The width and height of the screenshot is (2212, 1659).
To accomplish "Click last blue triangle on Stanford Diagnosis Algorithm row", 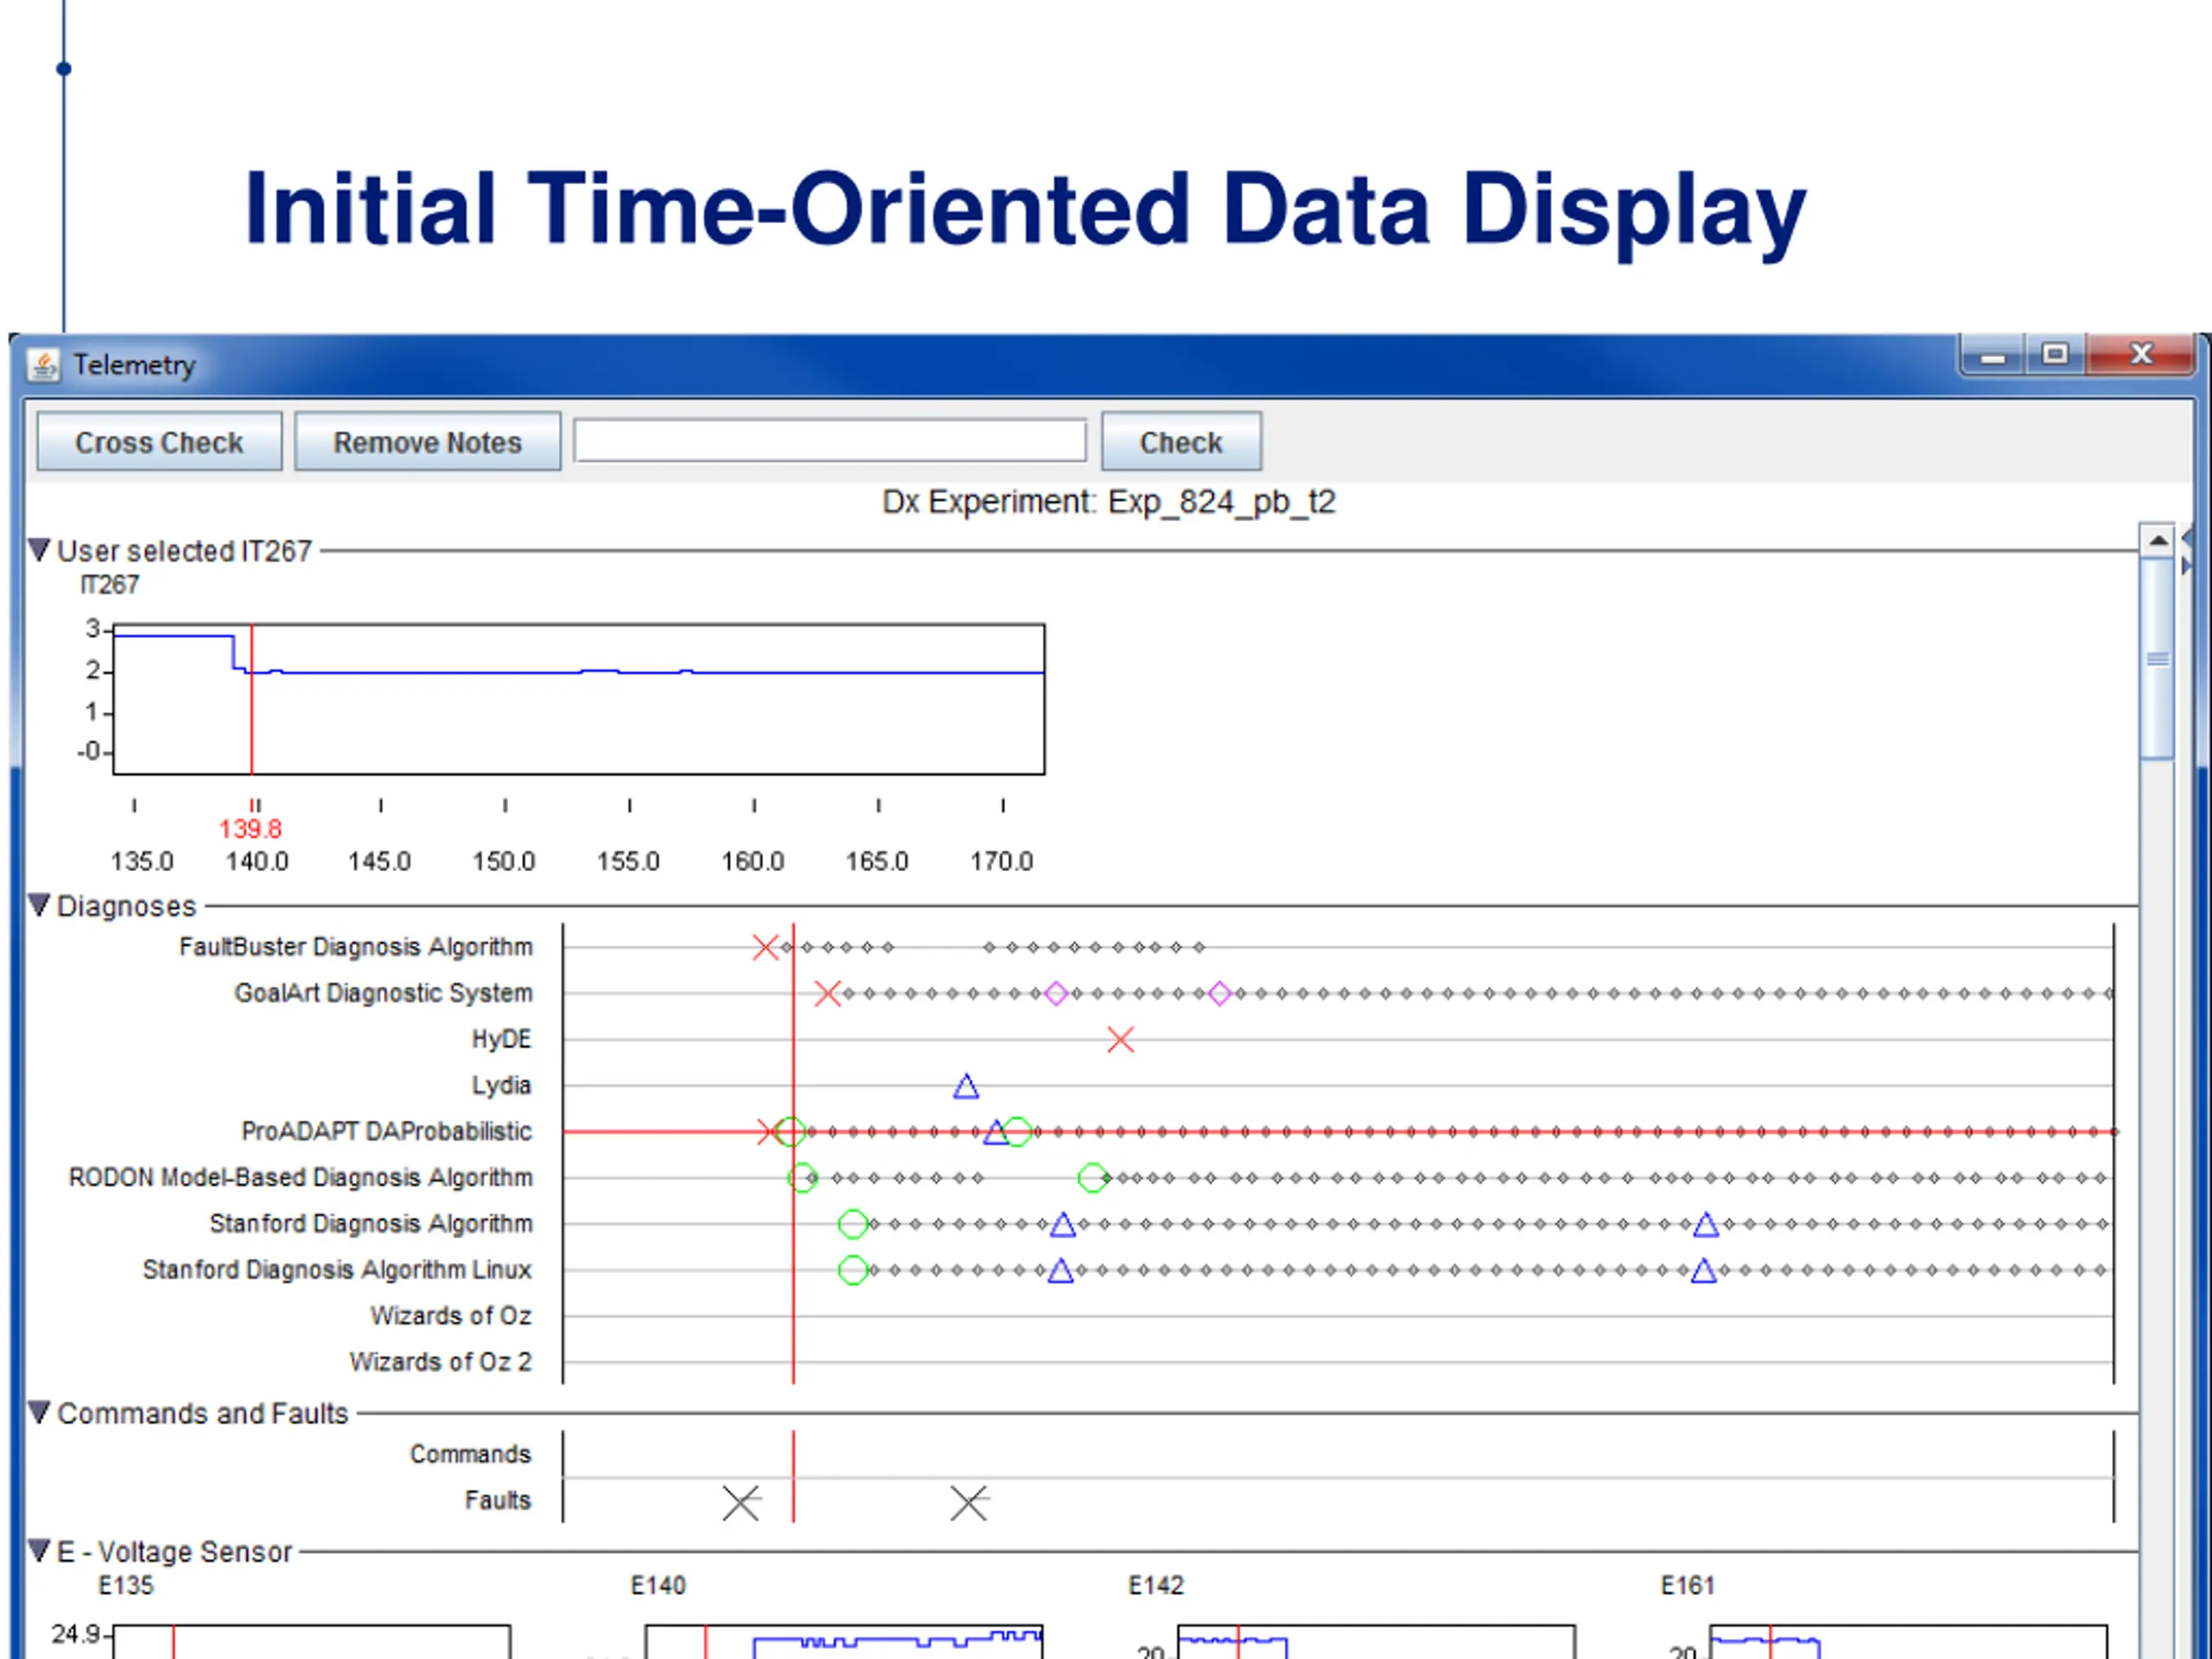I will coord(1706,1224).
